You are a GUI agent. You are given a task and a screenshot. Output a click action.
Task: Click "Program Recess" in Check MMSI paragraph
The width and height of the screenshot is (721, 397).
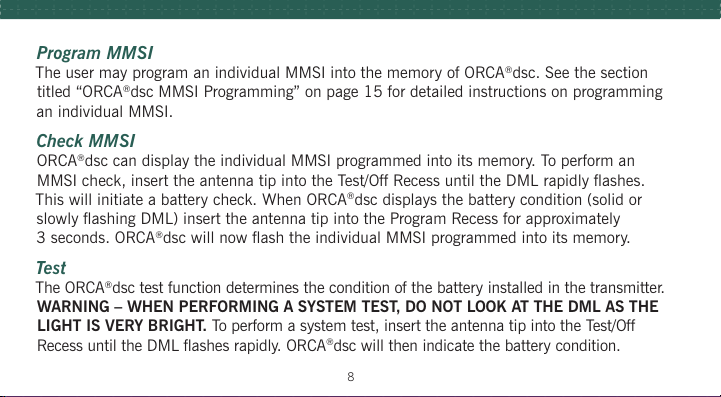click(444, 219)
